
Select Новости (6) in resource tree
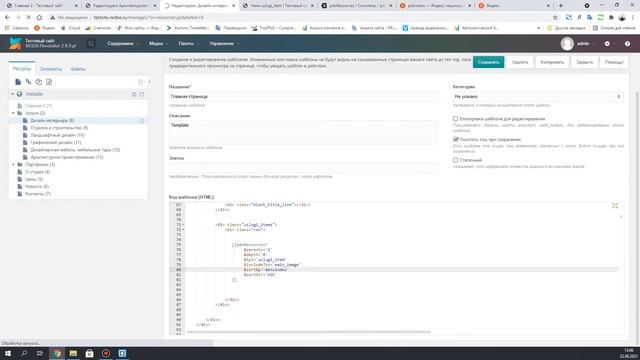click(37, 187)
